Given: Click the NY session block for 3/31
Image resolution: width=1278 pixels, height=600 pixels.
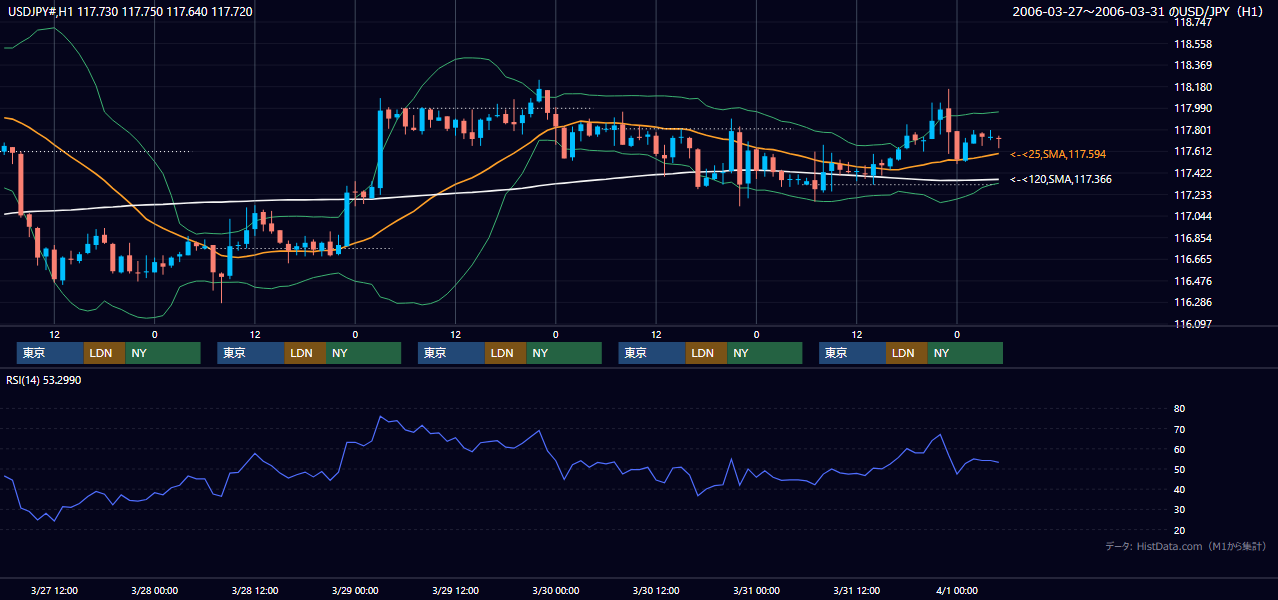Looking at the screenshot, I should pyautogui.click(x=965, y=353).
